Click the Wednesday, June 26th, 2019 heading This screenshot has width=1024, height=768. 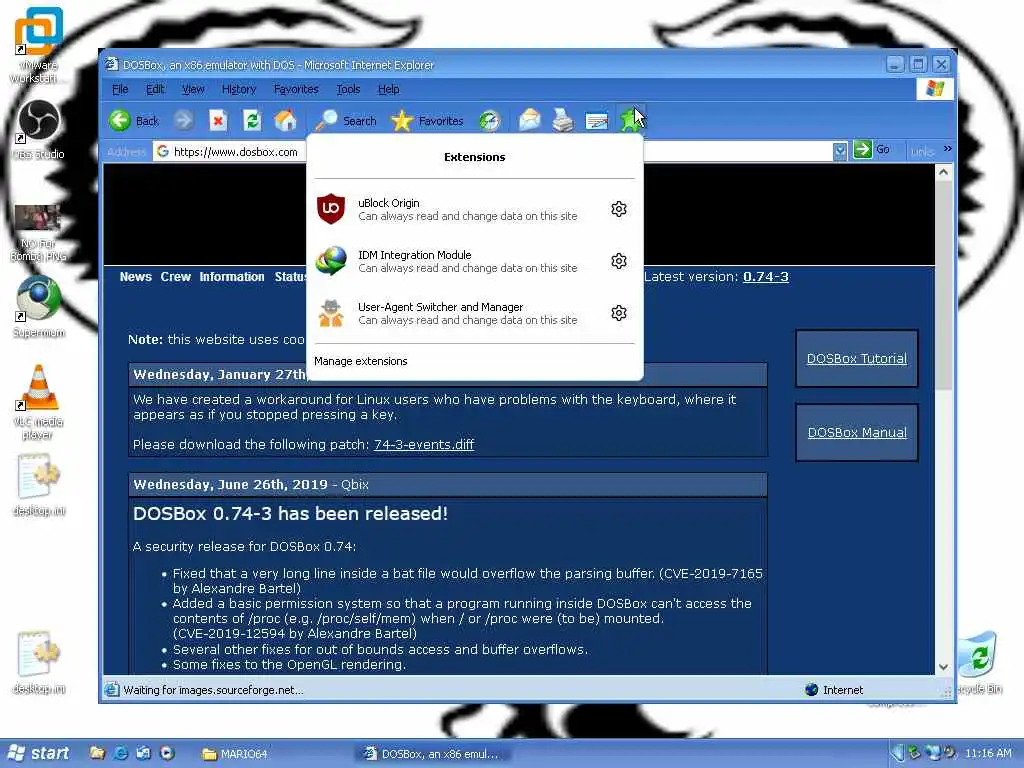tap(230, 485)
